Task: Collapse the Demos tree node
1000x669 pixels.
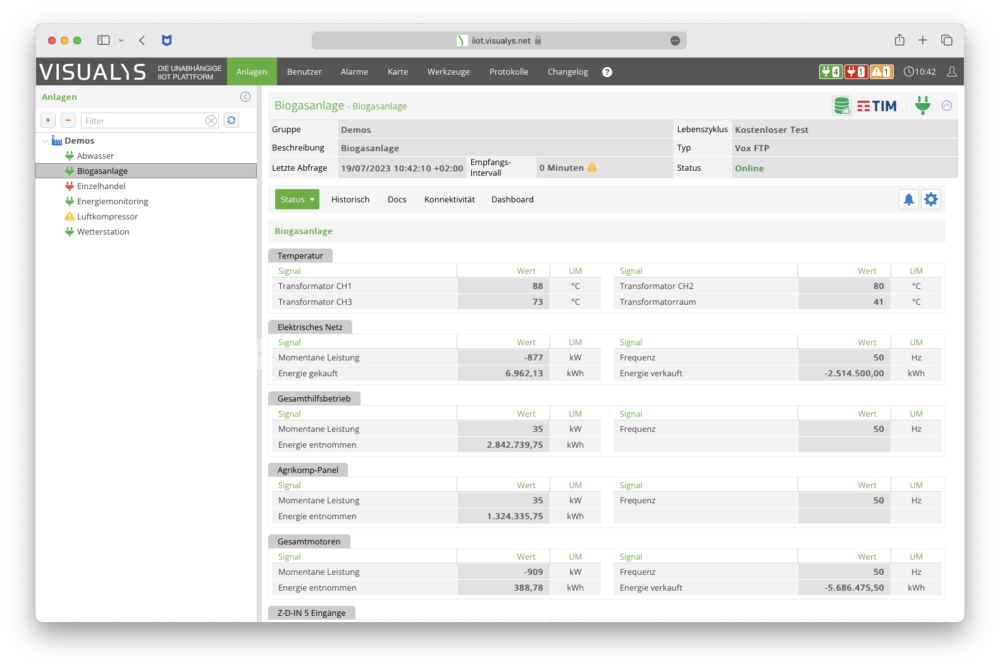Action: (x=44, y=140)
